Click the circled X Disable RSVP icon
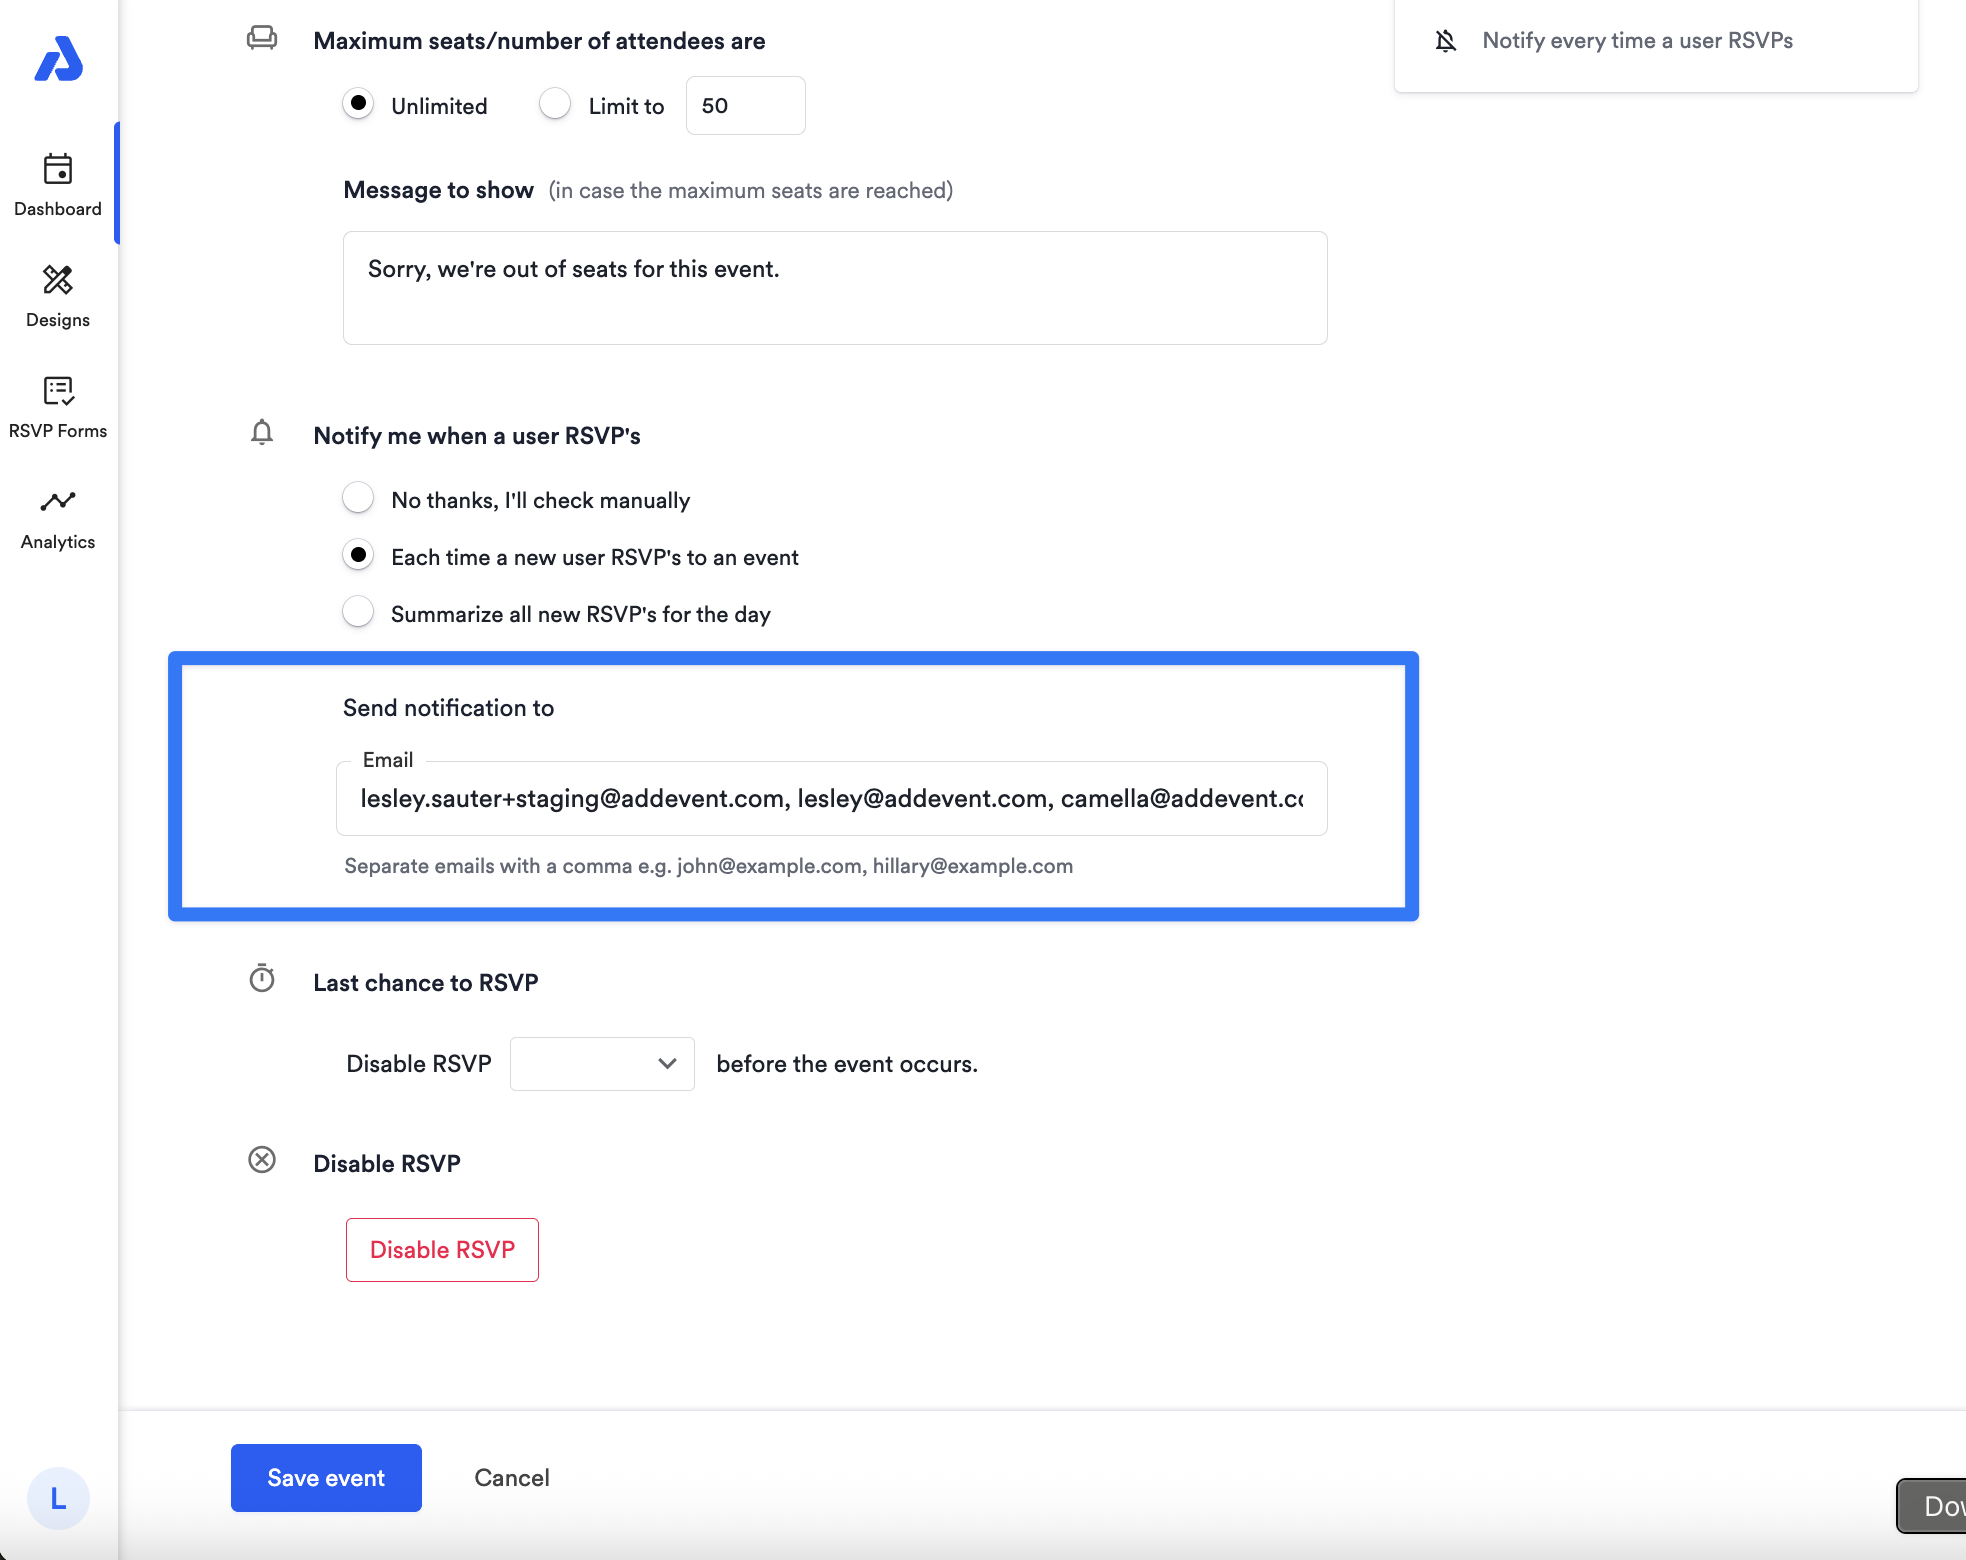1966x1560 pixels. [x=262, y=1160]
